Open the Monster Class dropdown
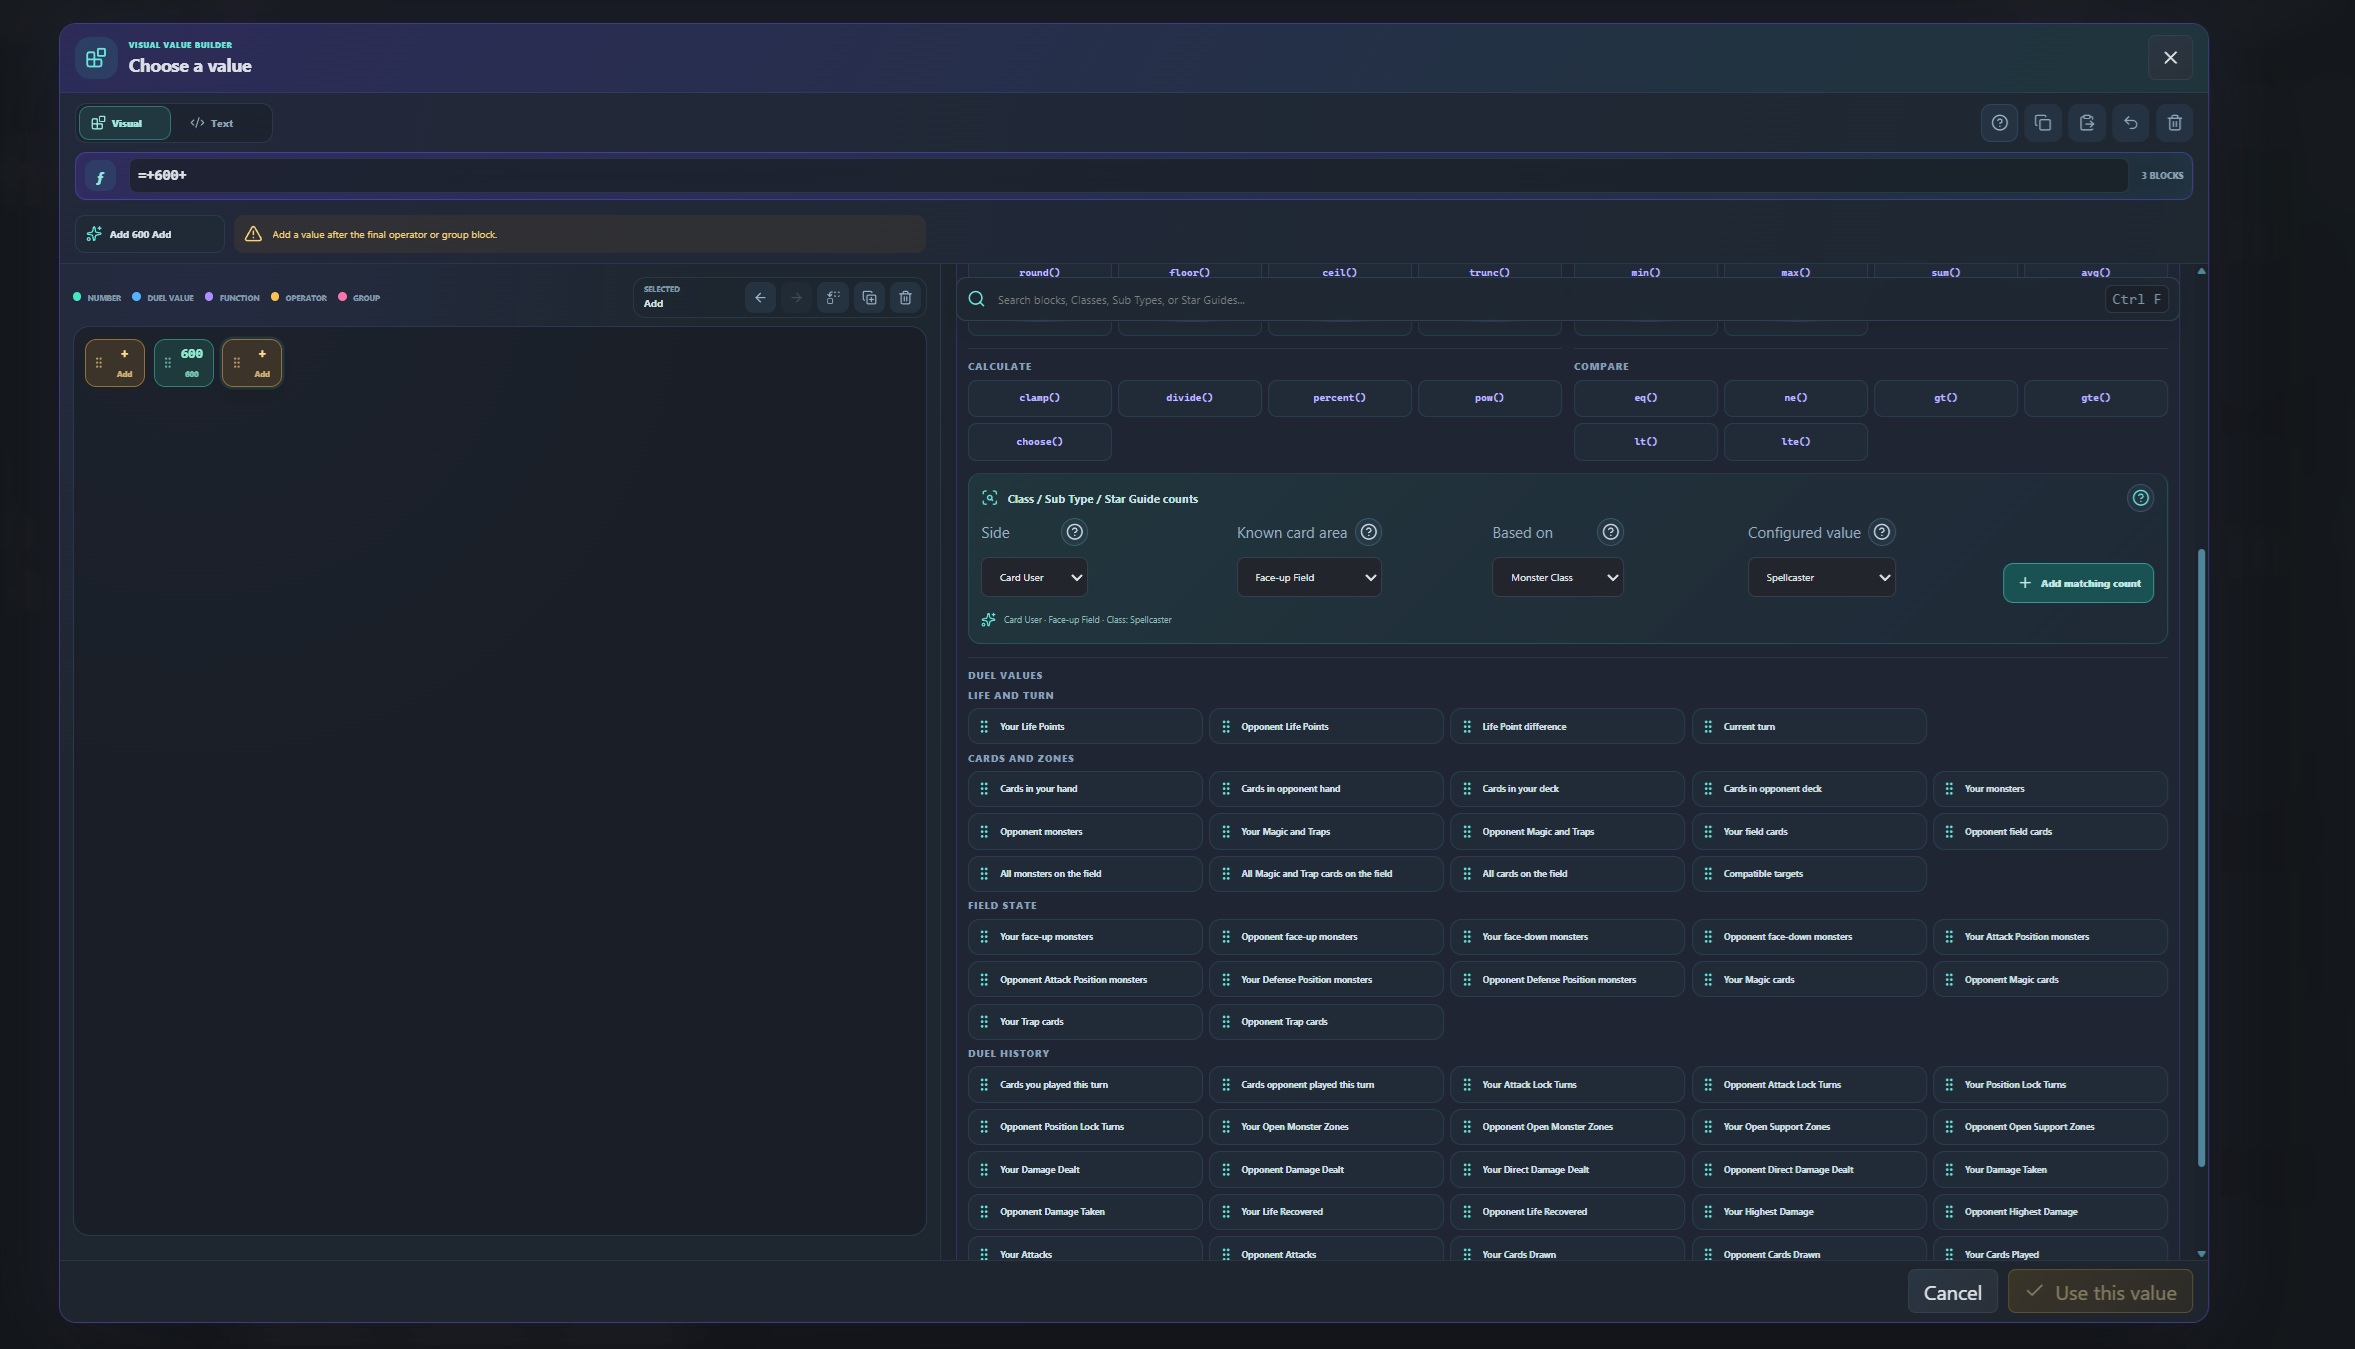Viewport: 2355px width, 1349px height. pyautogui.click(x=1557, y=577)
